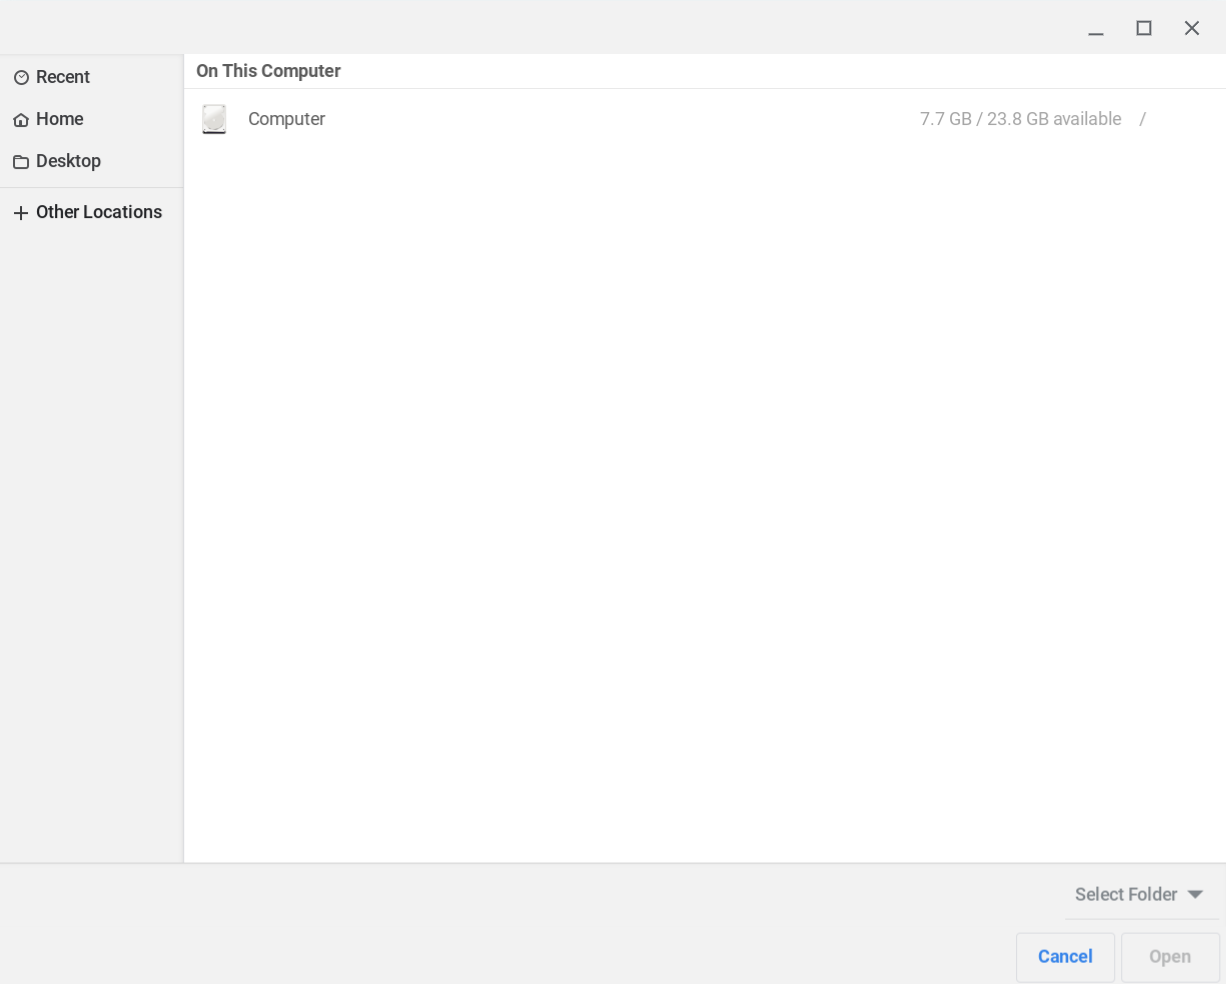Viewport: 1226px width, 984px height.
Task: Open the Desktop location from sidebar
Action: click(68, 161)
